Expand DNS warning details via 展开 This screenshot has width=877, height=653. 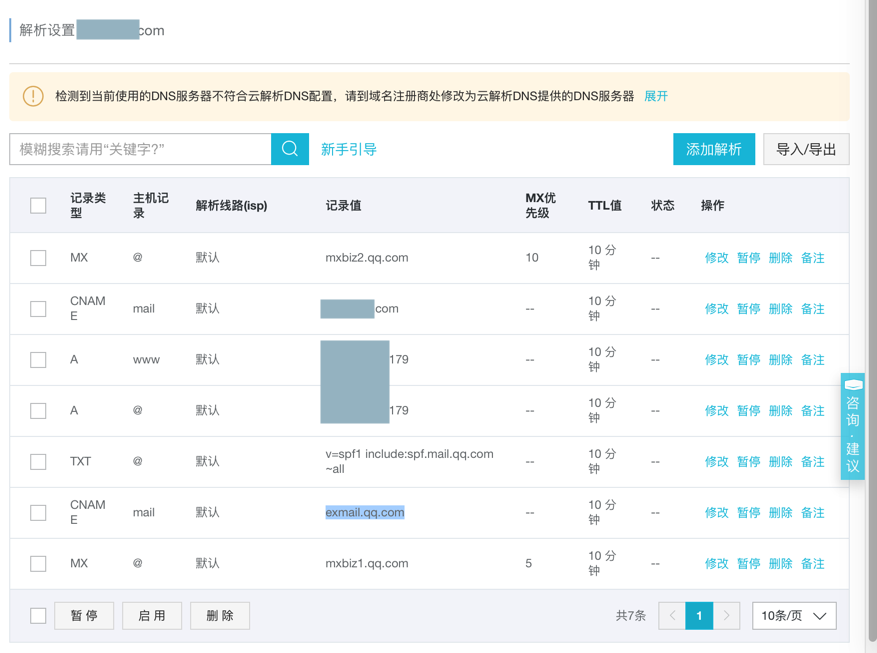656,96
